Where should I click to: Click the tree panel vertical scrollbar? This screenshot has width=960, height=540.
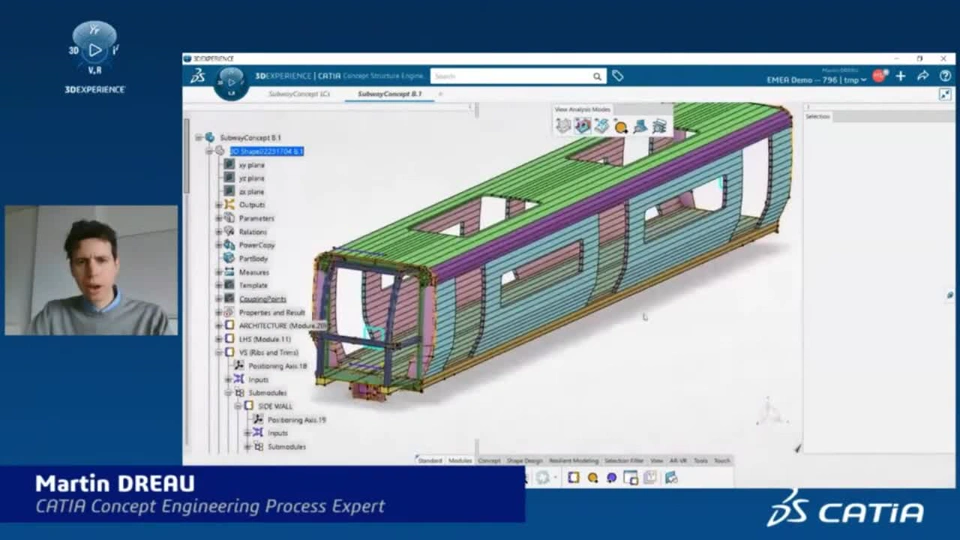186,156
